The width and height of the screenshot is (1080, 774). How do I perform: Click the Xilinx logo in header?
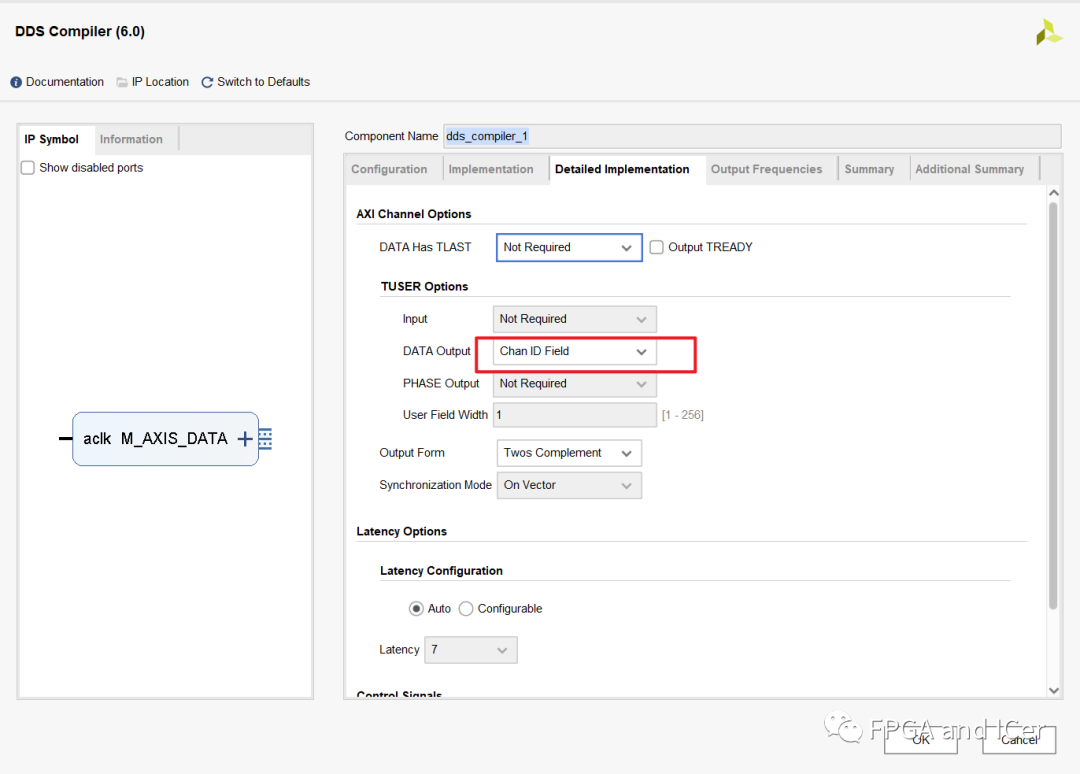[x=1048, y=32]
